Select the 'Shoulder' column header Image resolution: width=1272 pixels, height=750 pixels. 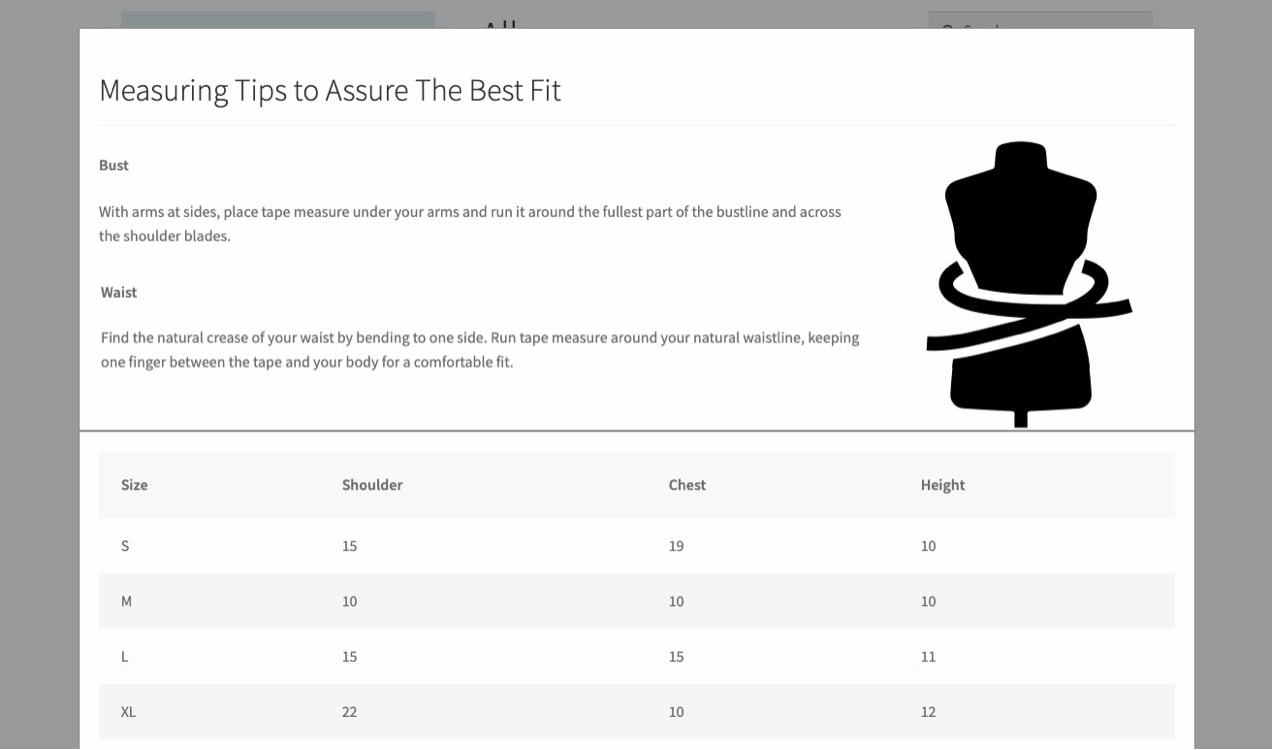tap(372, 485)
